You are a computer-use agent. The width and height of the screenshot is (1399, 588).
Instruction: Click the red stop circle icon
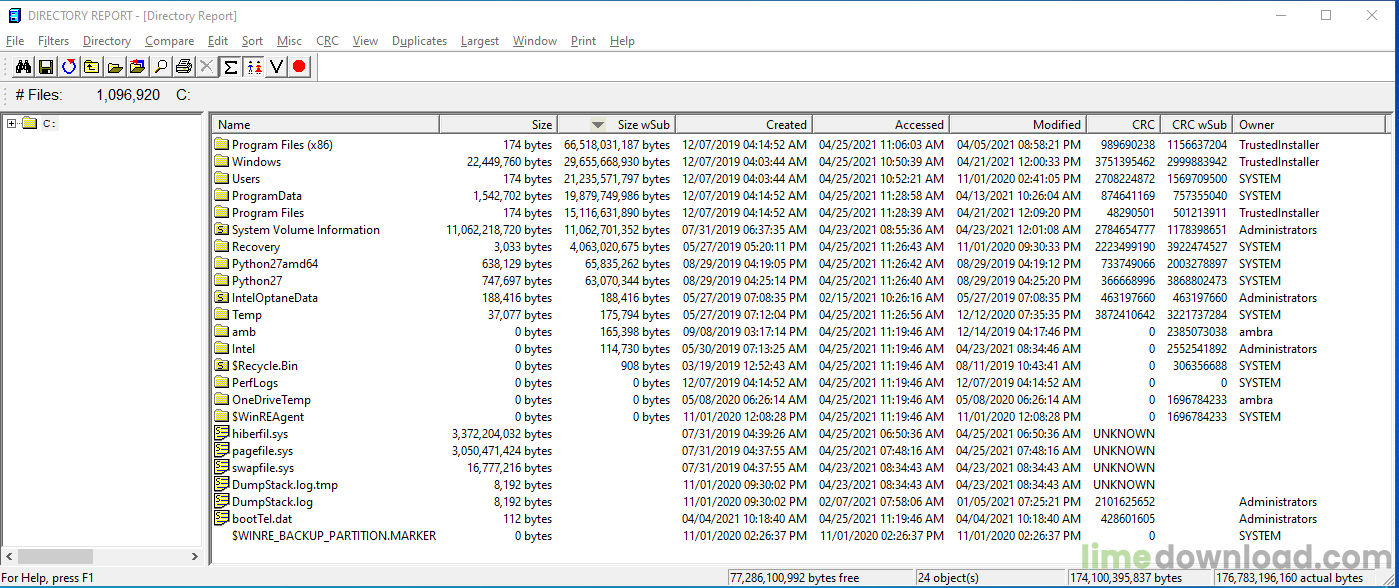(299, 67)
